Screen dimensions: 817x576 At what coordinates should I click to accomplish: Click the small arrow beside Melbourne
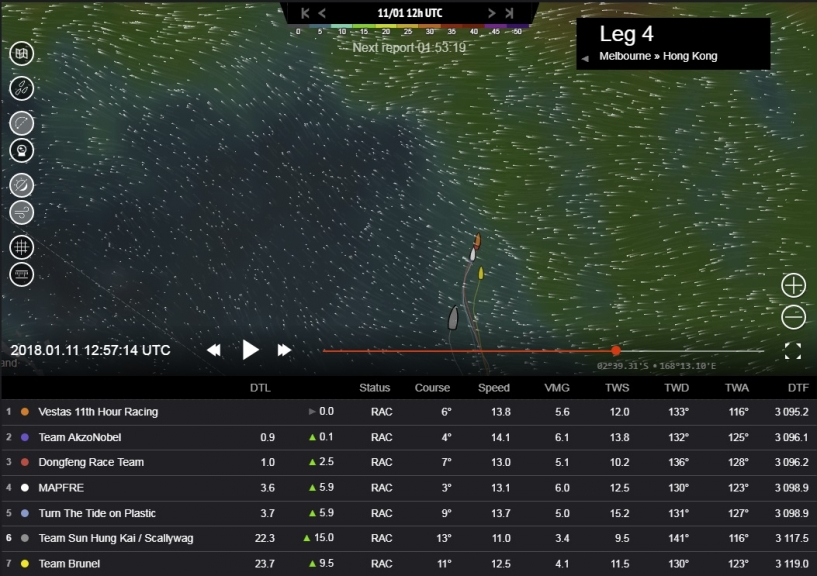click(x=585, y=58)
